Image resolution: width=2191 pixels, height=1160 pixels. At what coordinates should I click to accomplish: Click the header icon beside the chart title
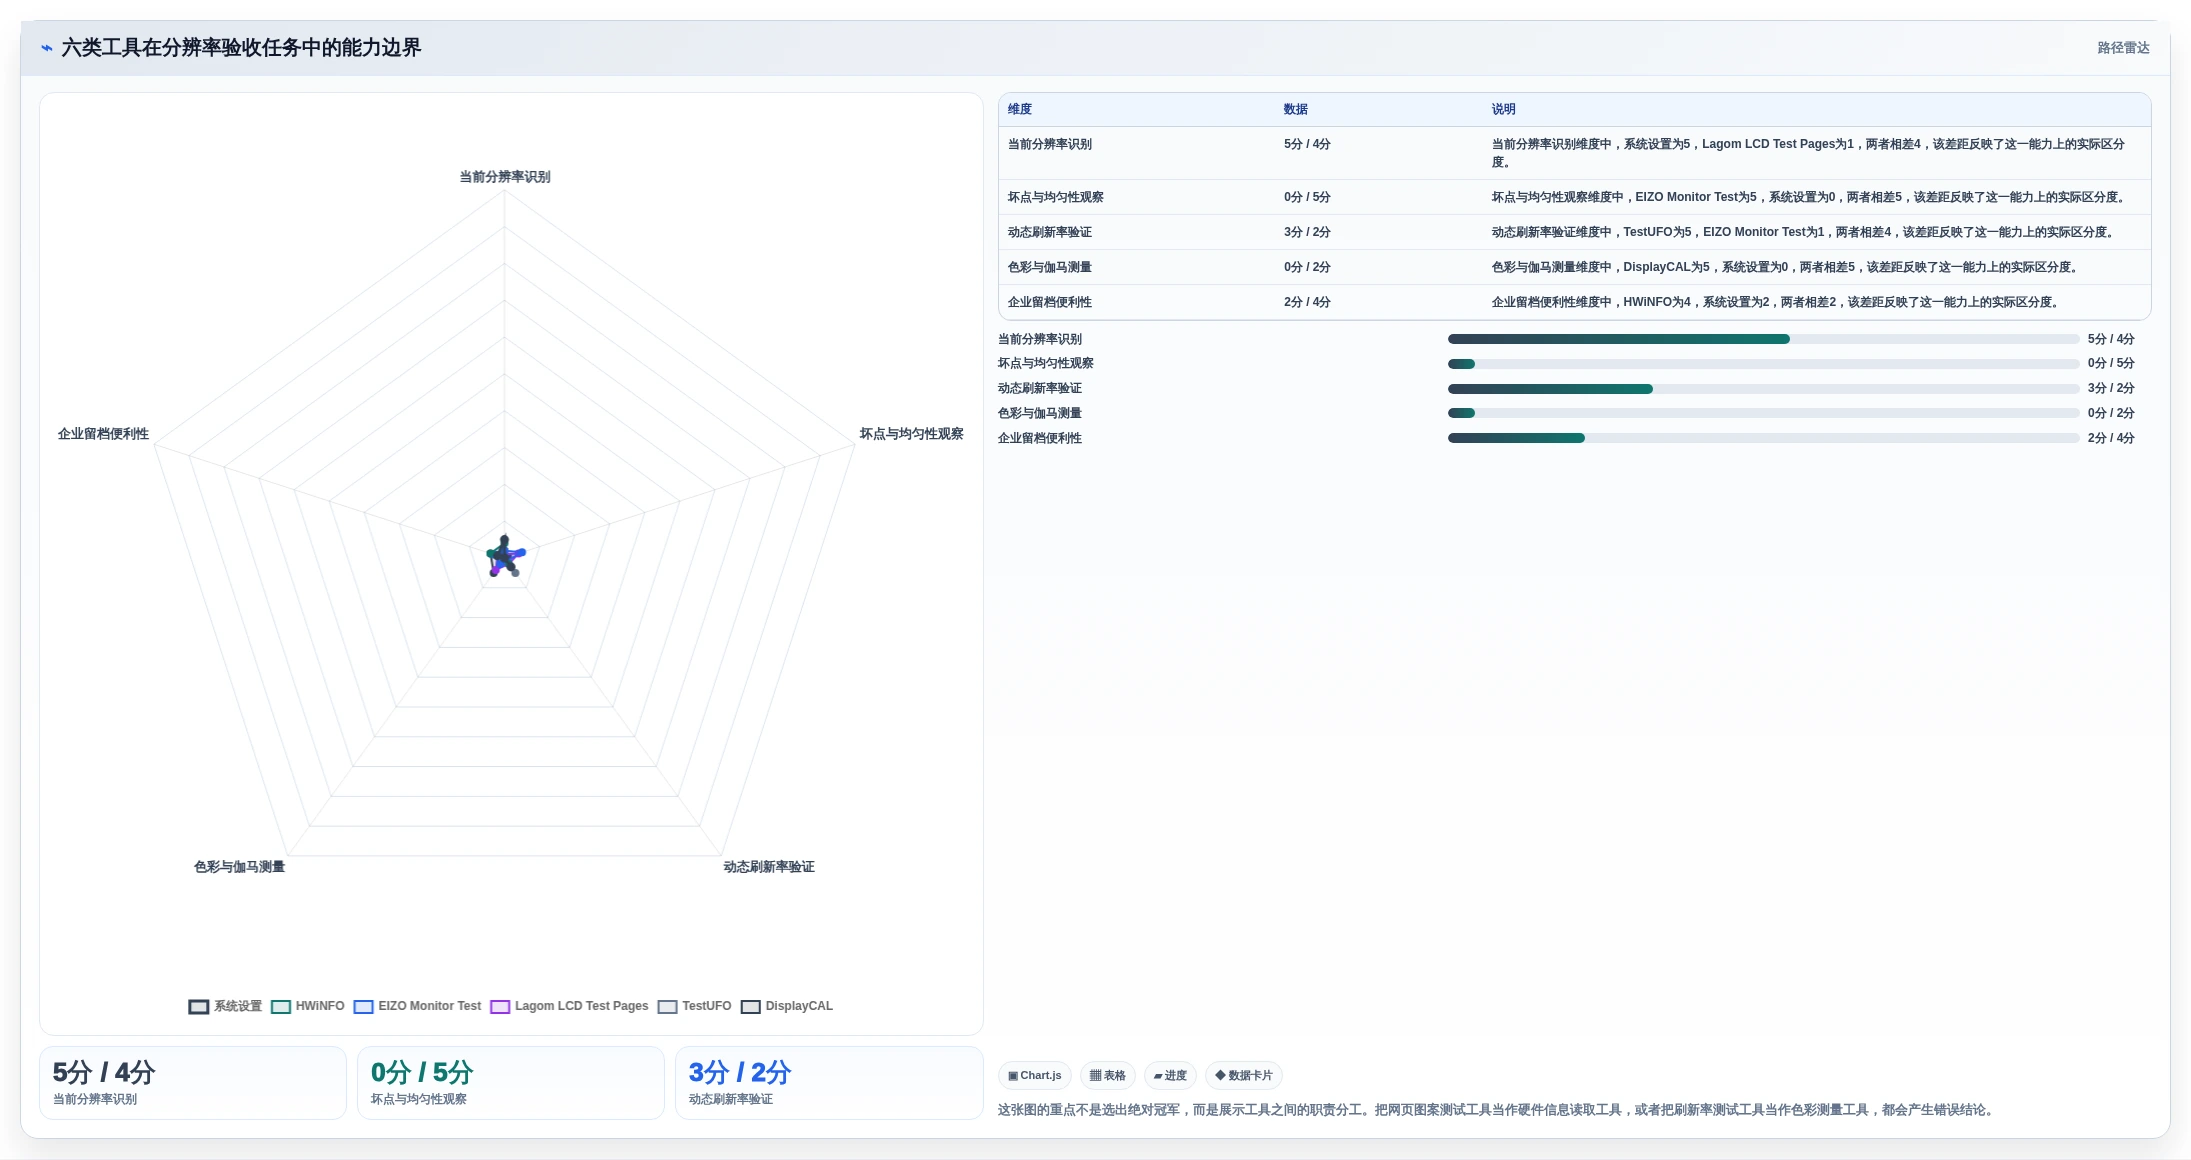click(x=47, y=48)
